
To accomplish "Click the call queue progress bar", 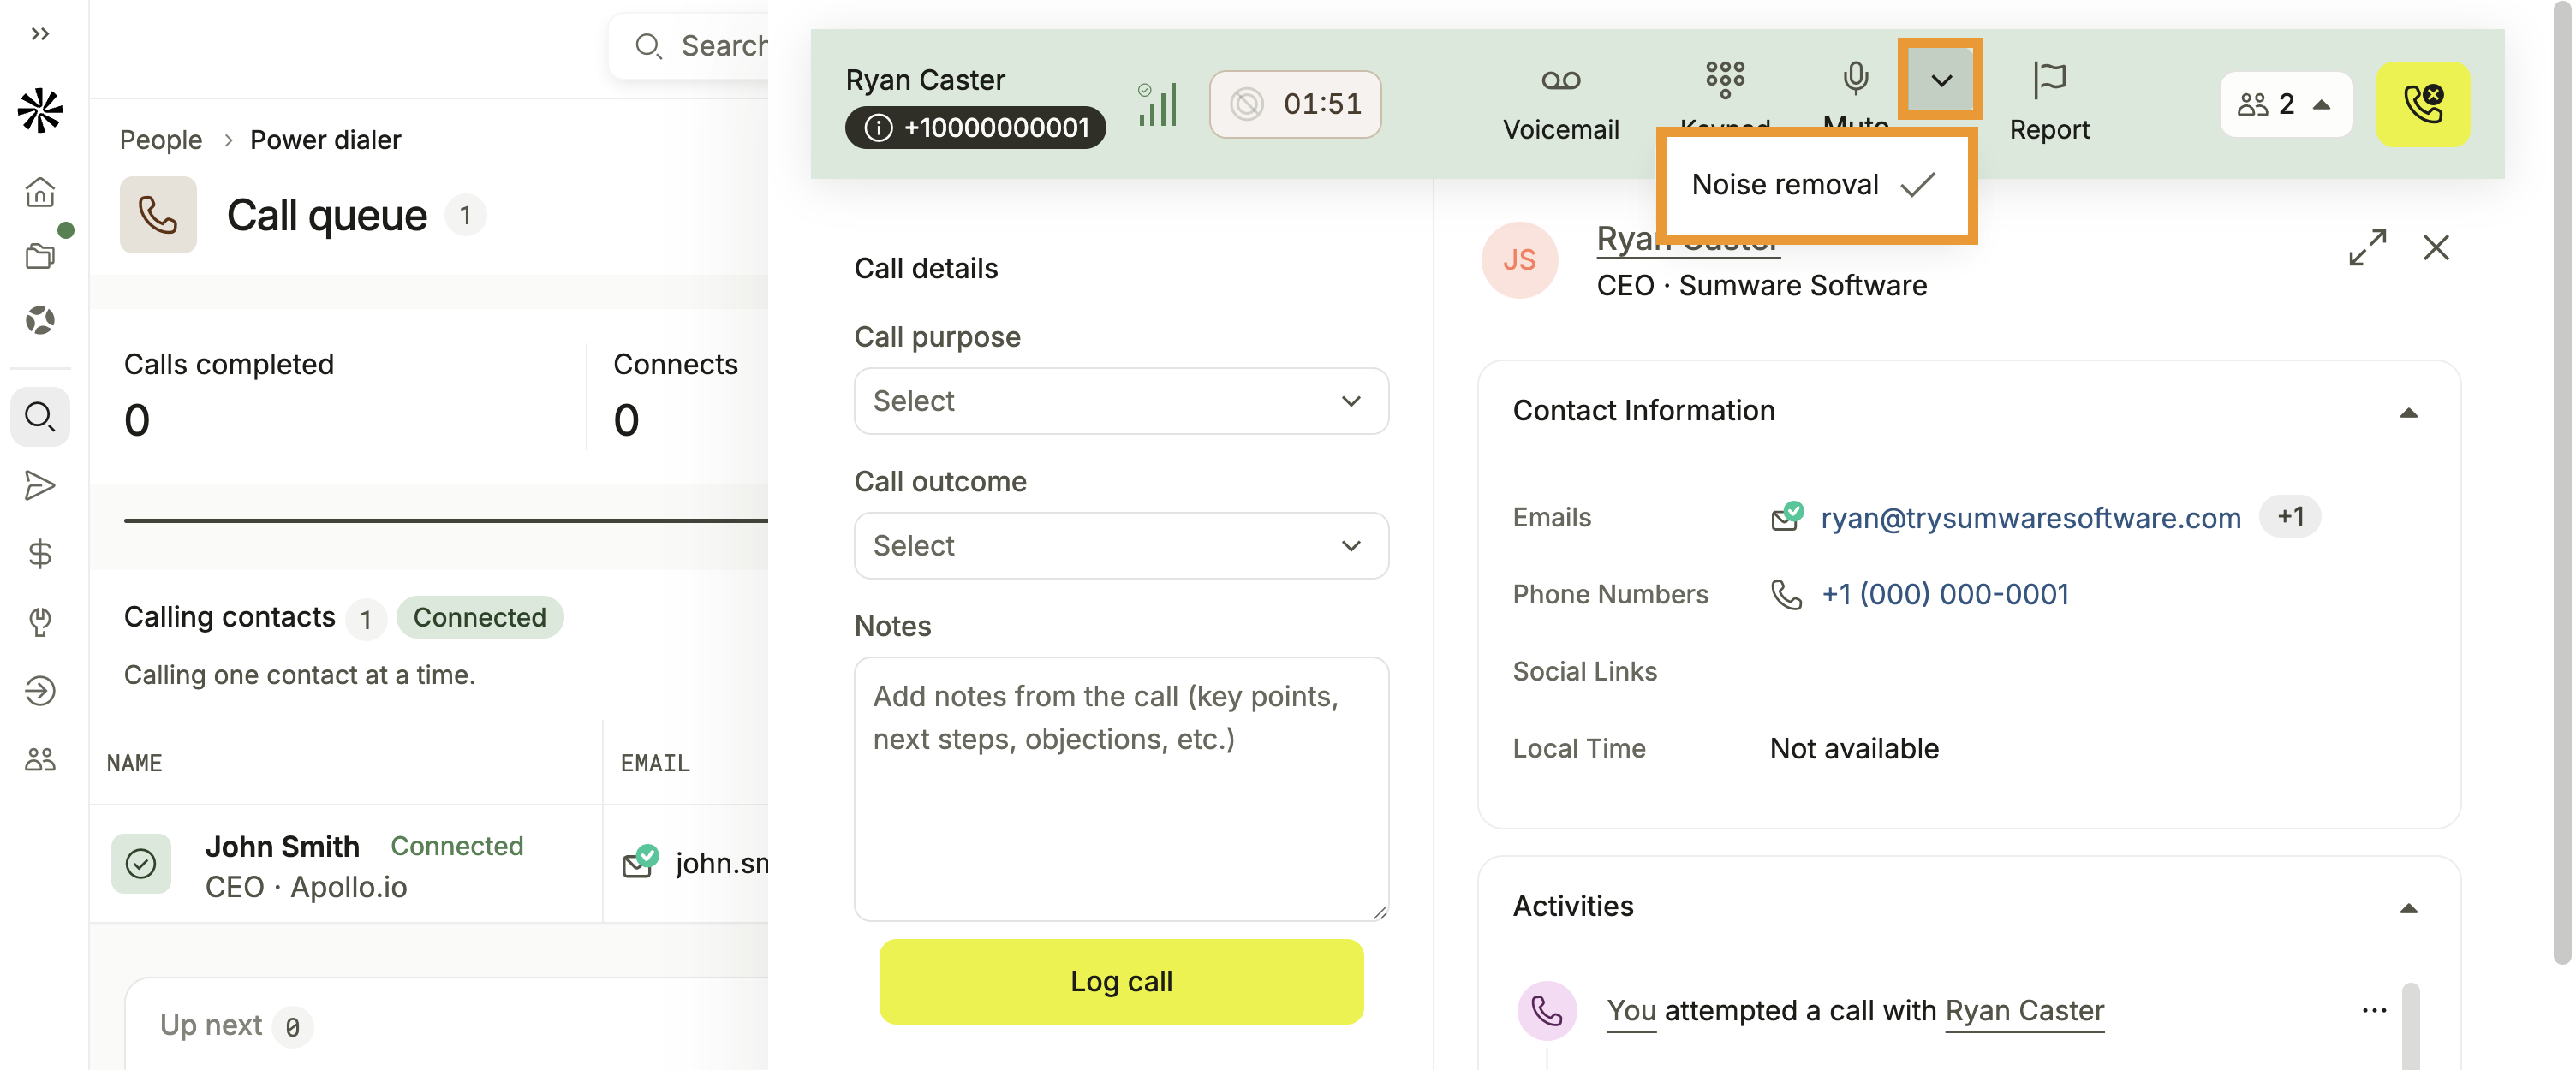I will coord(445,521).
